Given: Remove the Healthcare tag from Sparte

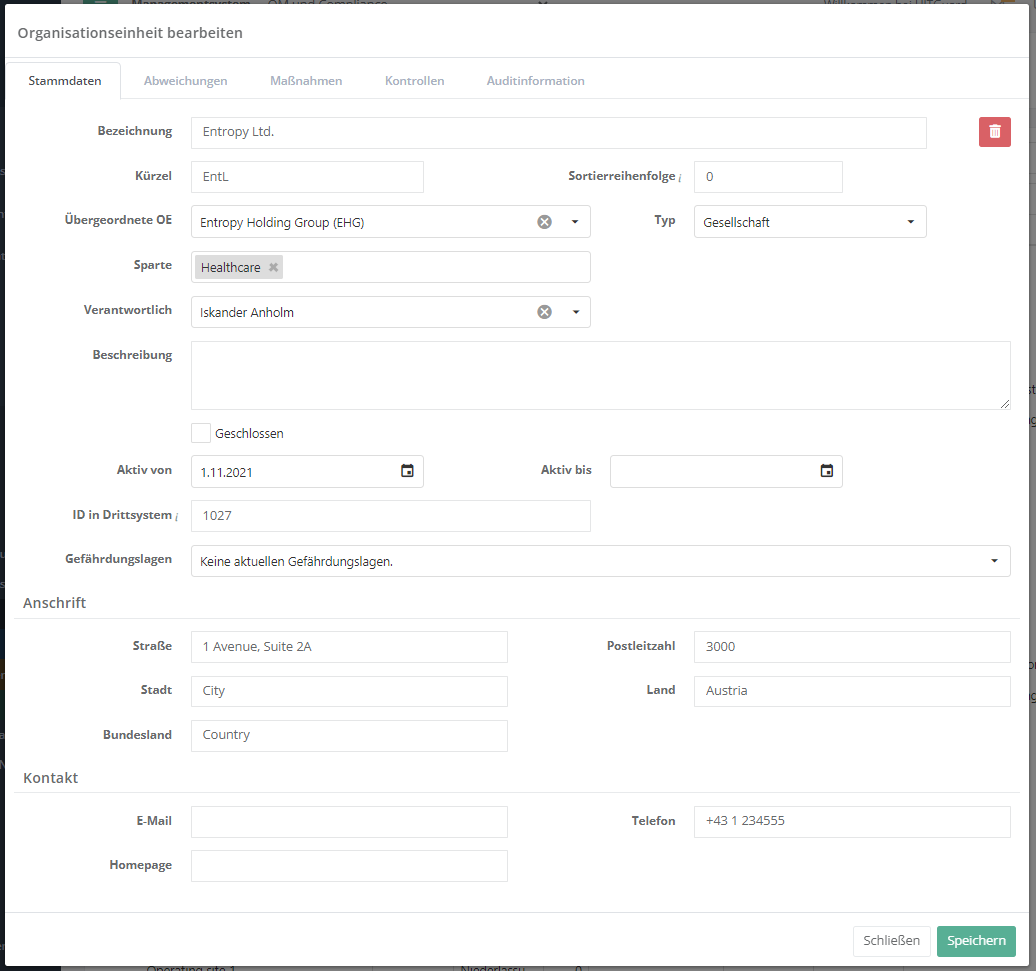Looking at the screenshot, I should pyautogui.click(x=273, y=268).
